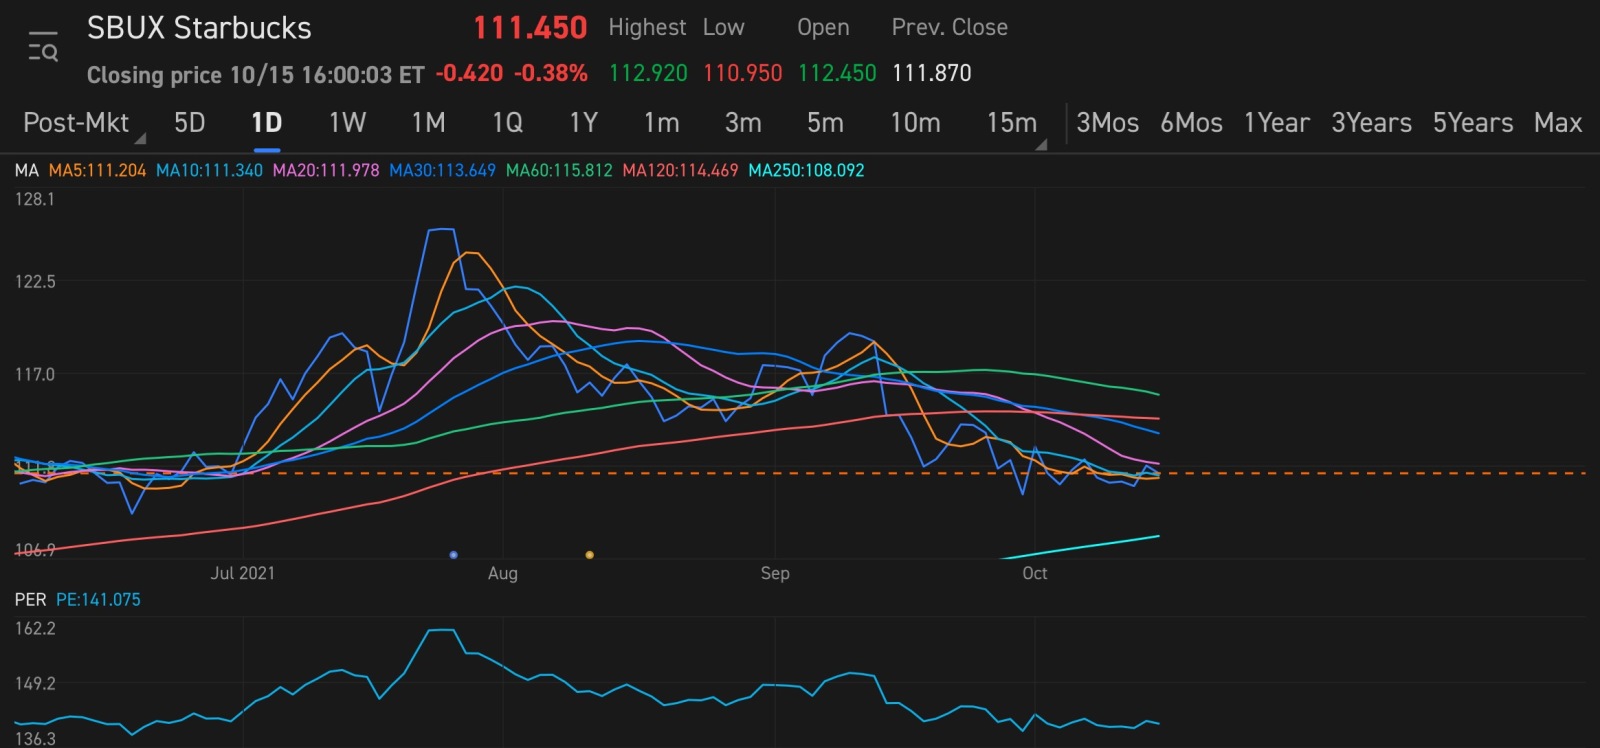The height and width of the screenshot is (748, 1600).
Task: Set chart range to 3Years
Action: pos(1371,123)
